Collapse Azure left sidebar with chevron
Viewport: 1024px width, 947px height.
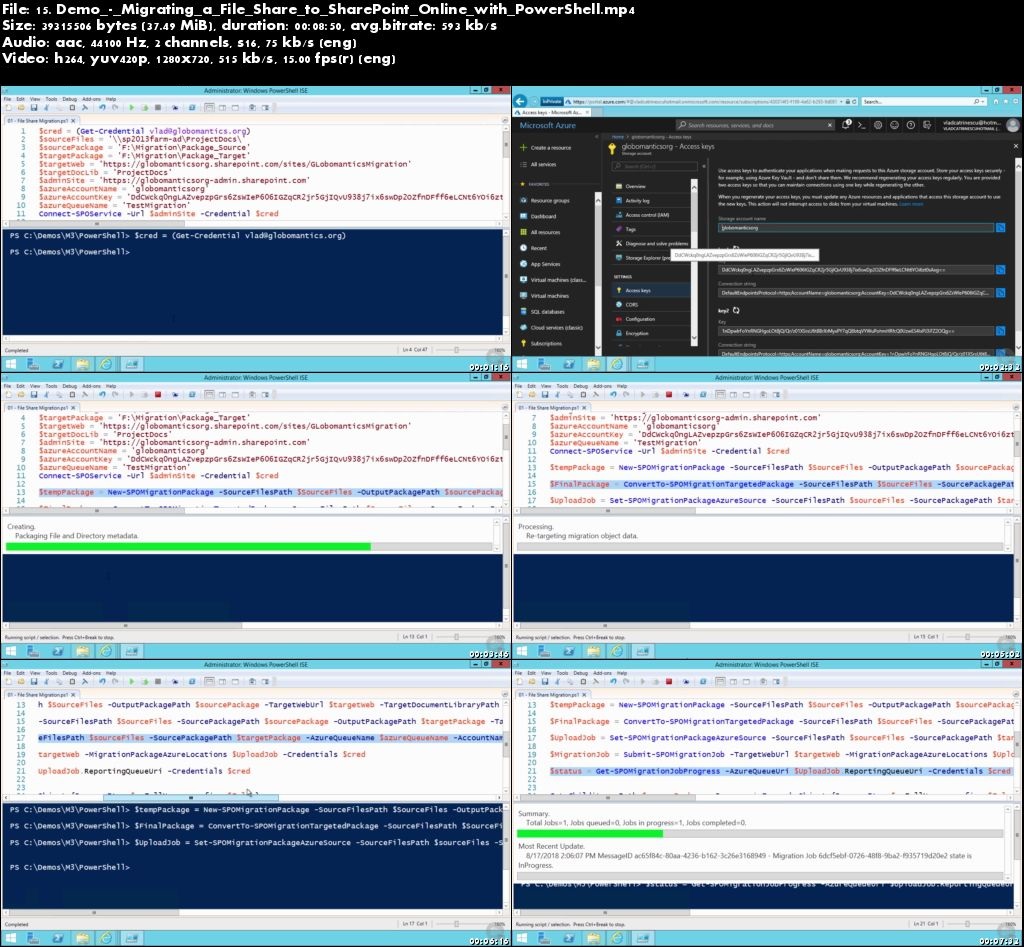coord(596,137)
